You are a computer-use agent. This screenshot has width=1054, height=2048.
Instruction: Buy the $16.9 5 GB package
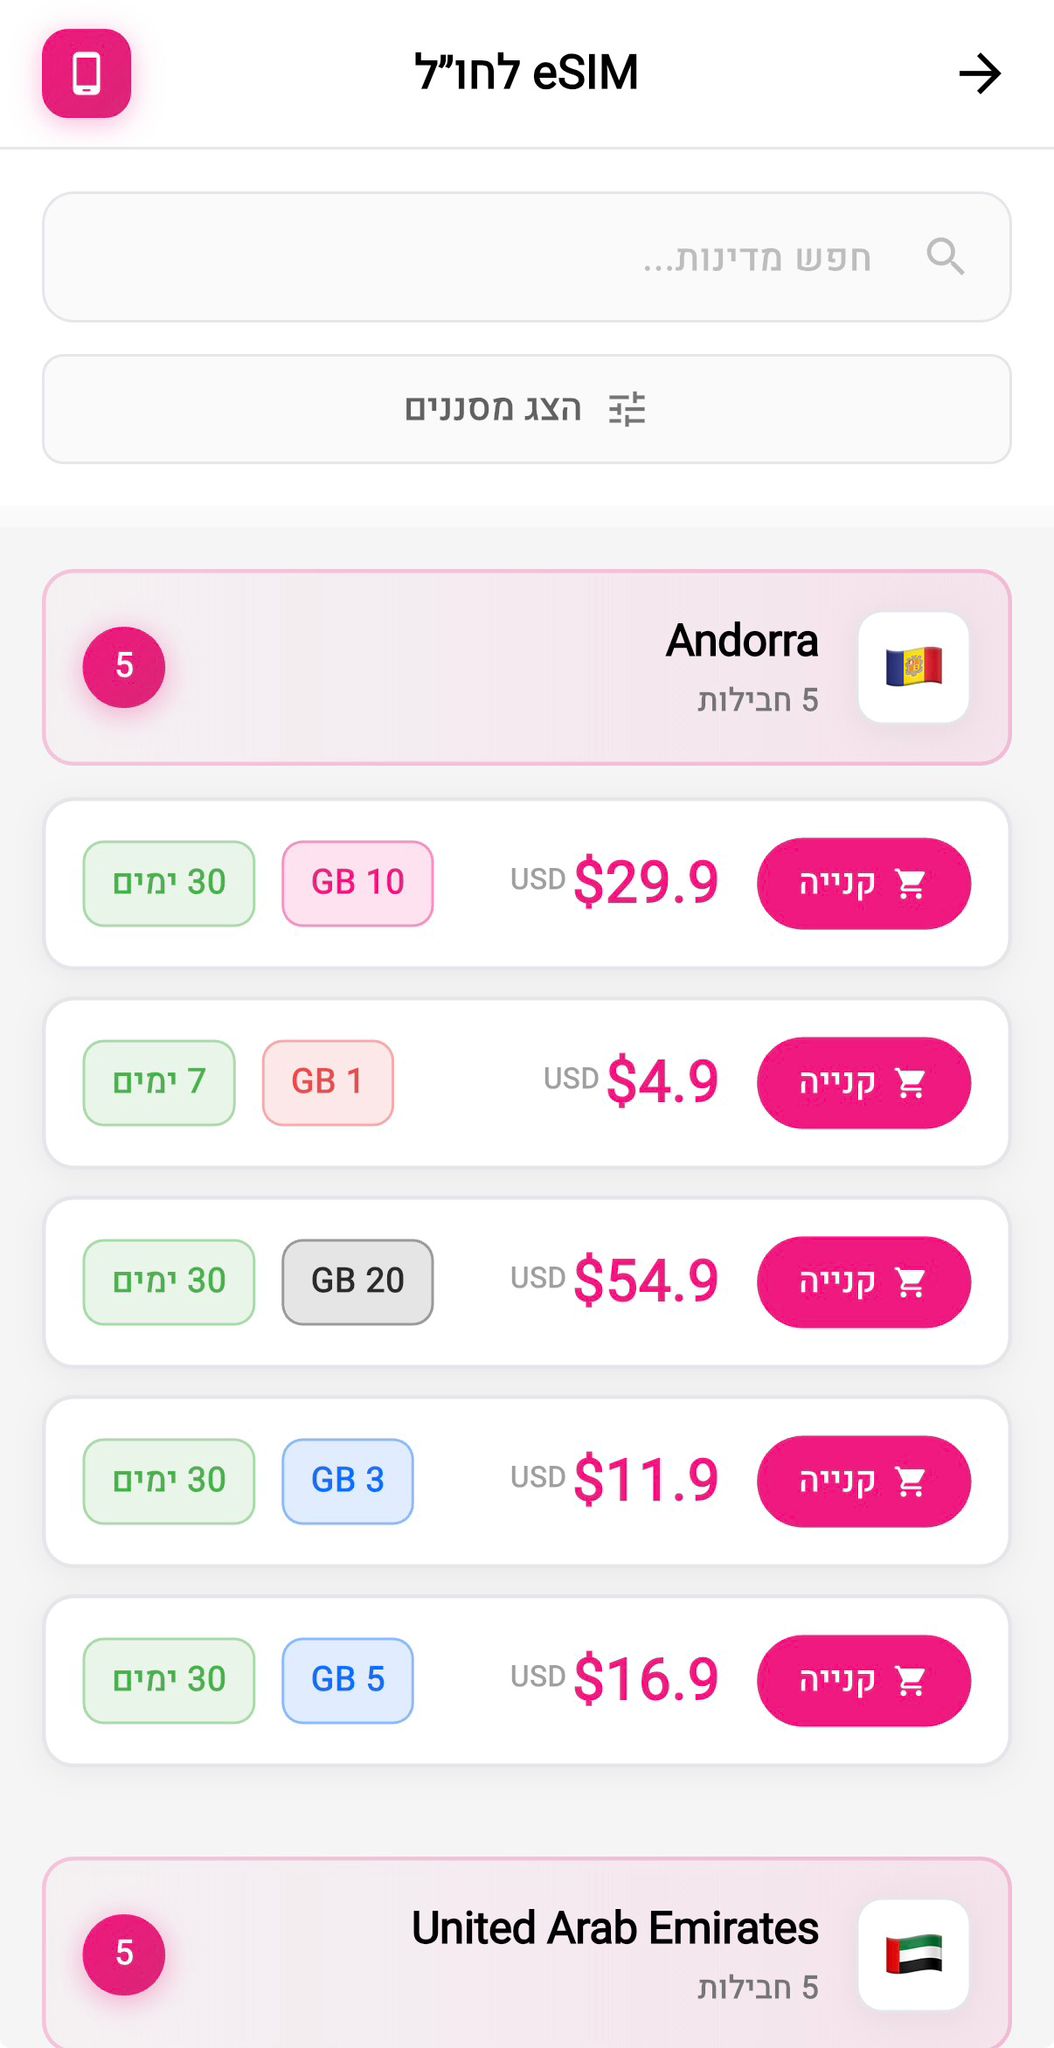click(864, 1680)
